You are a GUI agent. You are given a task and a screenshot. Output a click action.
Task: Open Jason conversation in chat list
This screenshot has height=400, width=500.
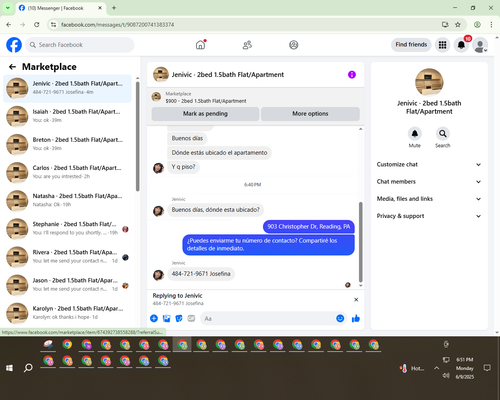click(68, 285)
